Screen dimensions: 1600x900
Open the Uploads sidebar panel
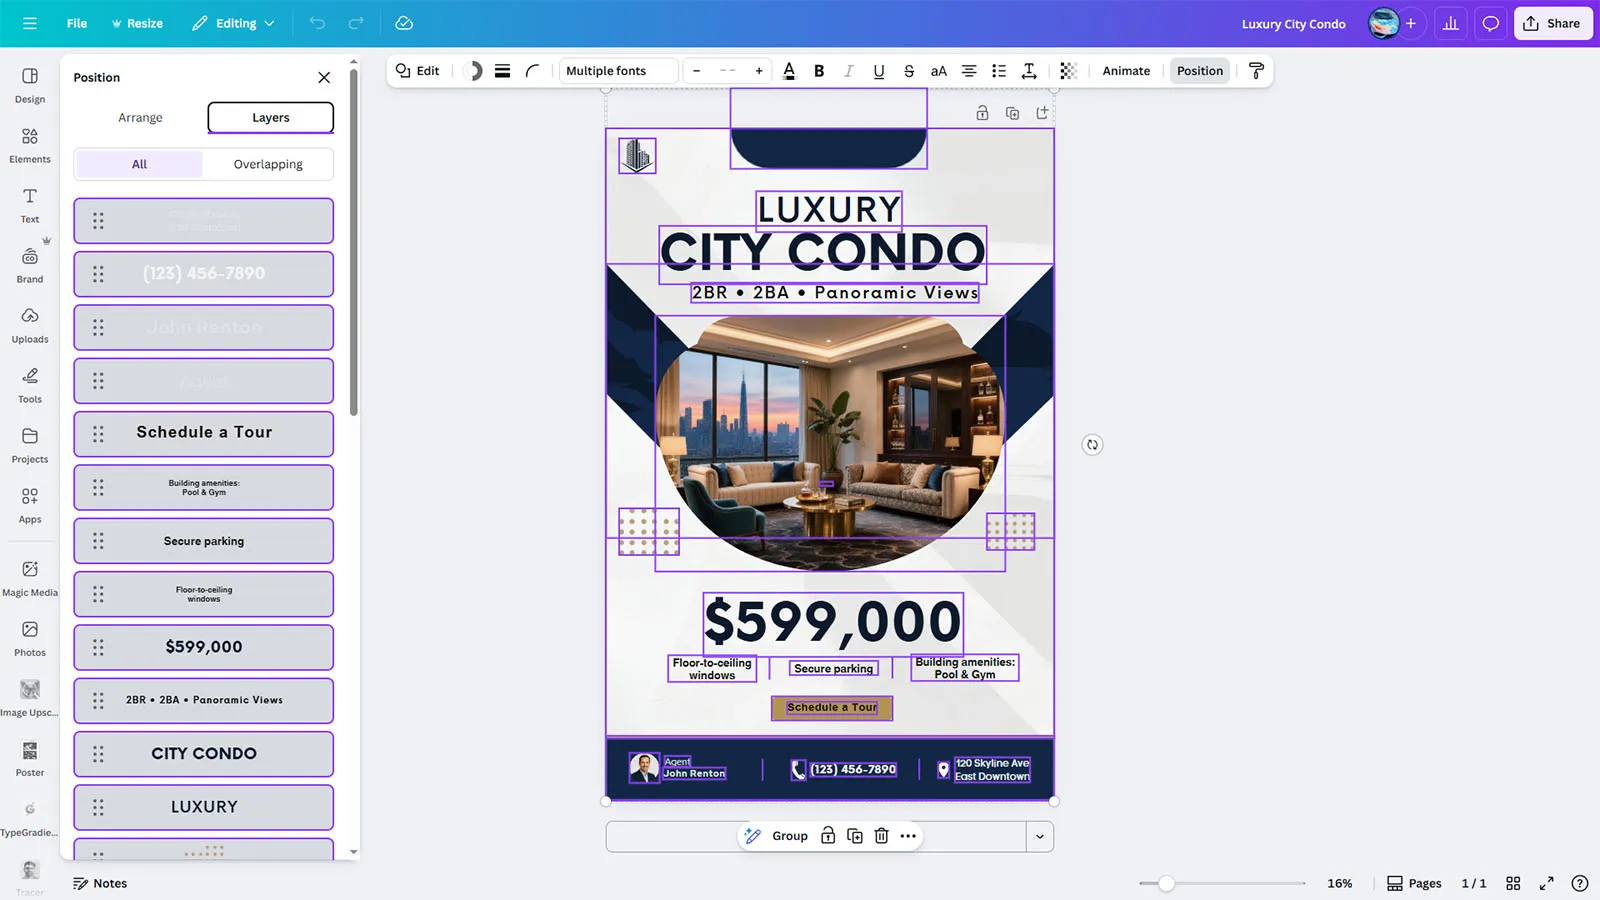point(30,324)
